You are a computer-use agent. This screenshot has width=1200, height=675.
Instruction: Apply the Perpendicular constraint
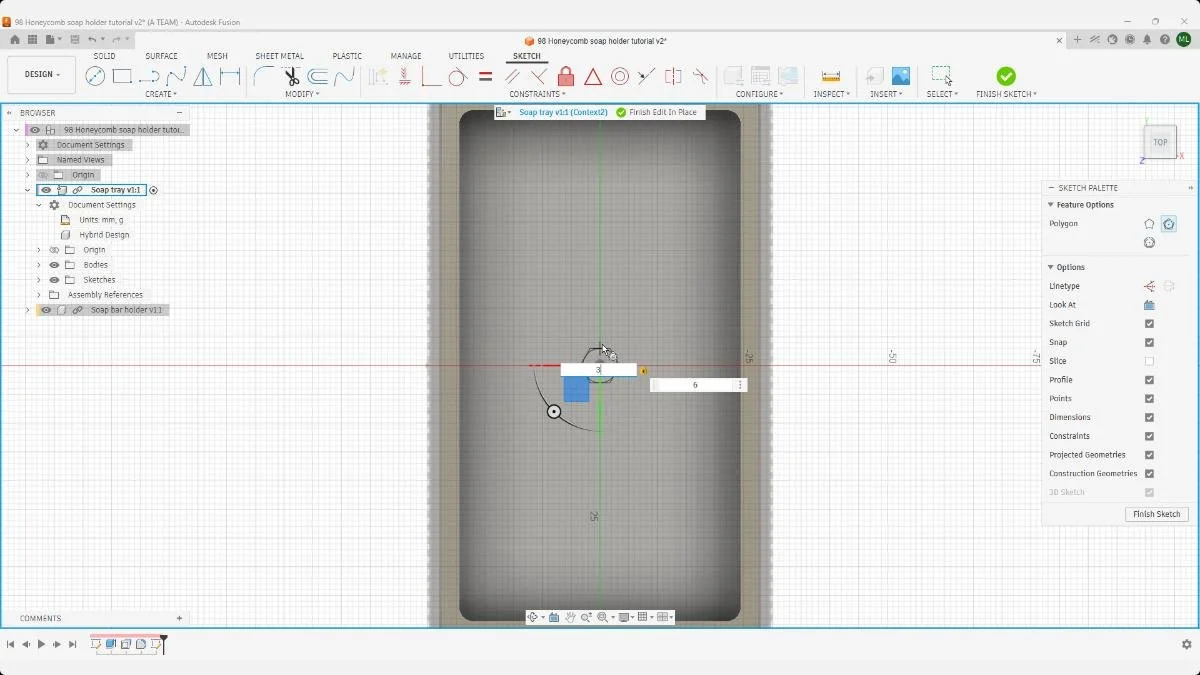point(539,76)
